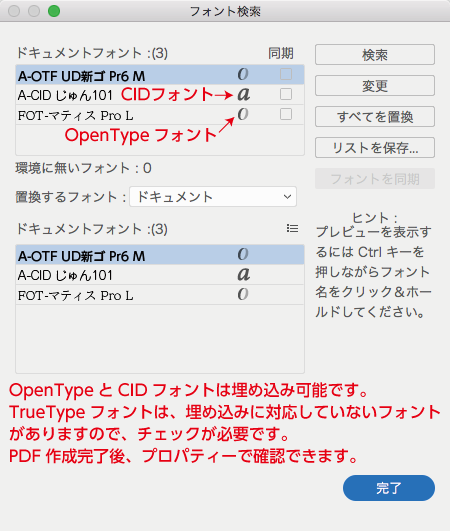
Task: Select A-OTF UD新ゴ Pr6 M in upper font list
Action: (x=160, y=75)
